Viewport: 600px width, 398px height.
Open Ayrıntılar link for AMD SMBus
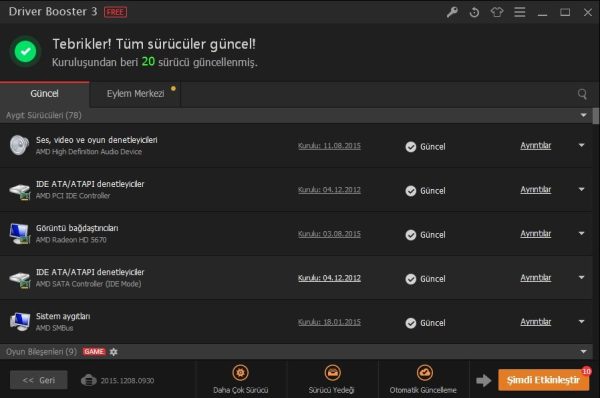[536, 322]
